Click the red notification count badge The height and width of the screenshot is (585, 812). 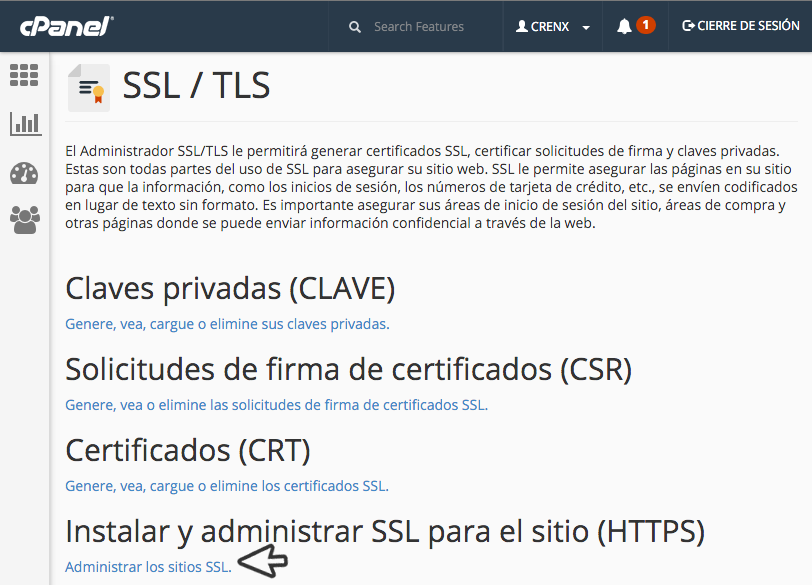646,25
